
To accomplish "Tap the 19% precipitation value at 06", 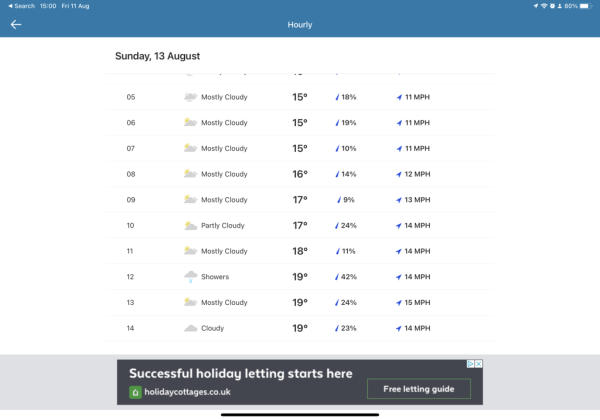I will click(349, 123).
